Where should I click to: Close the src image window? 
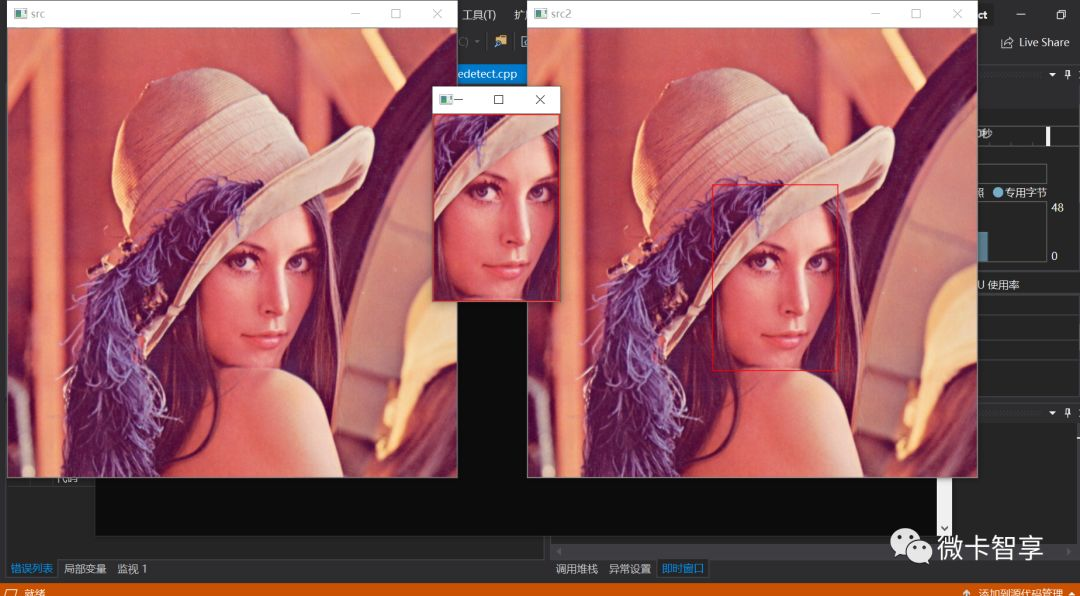pos(437,14)
